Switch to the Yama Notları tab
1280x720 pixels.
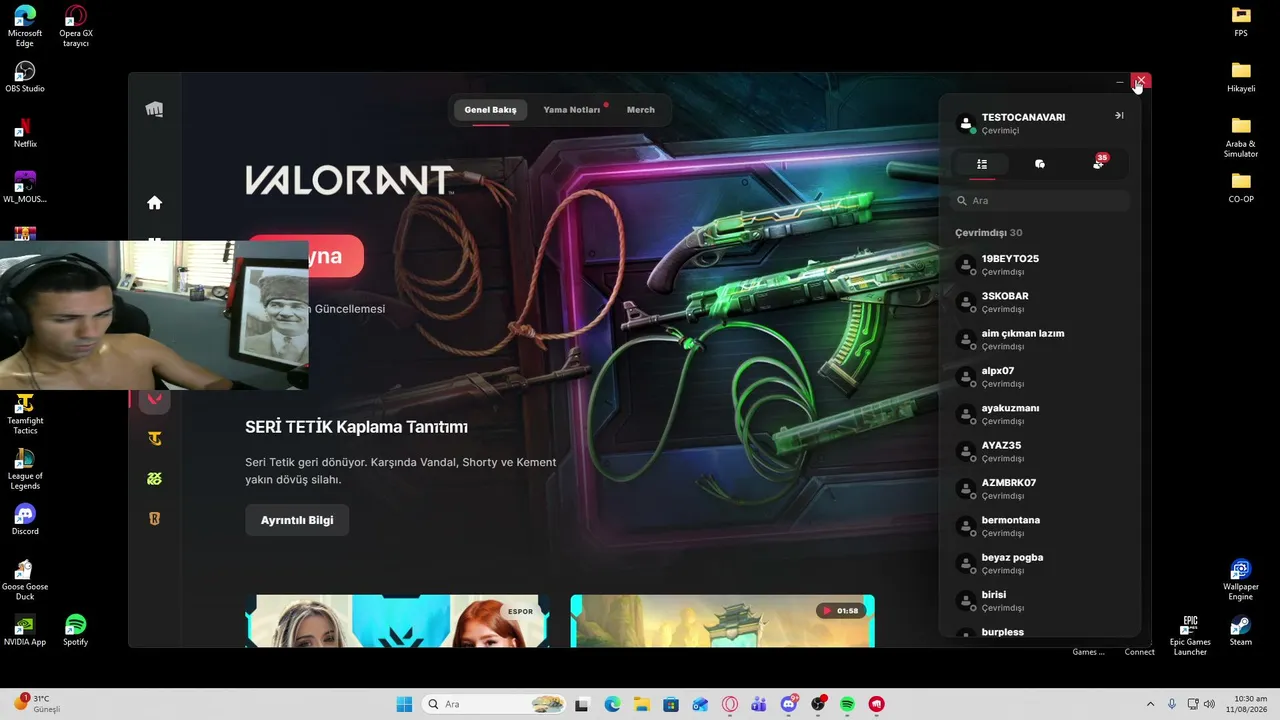(572, 110)
